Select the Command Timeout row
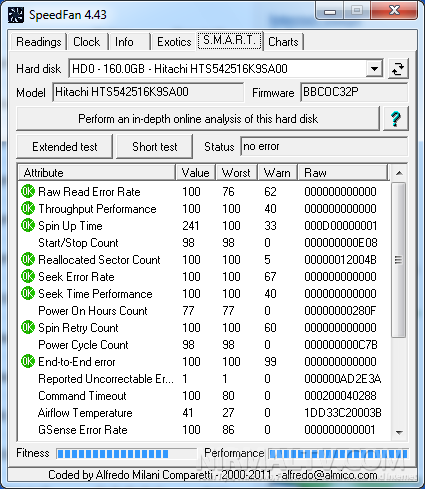The width and height of the screenshot is (425, 489). pyautogui.click(x=203, y=396)
